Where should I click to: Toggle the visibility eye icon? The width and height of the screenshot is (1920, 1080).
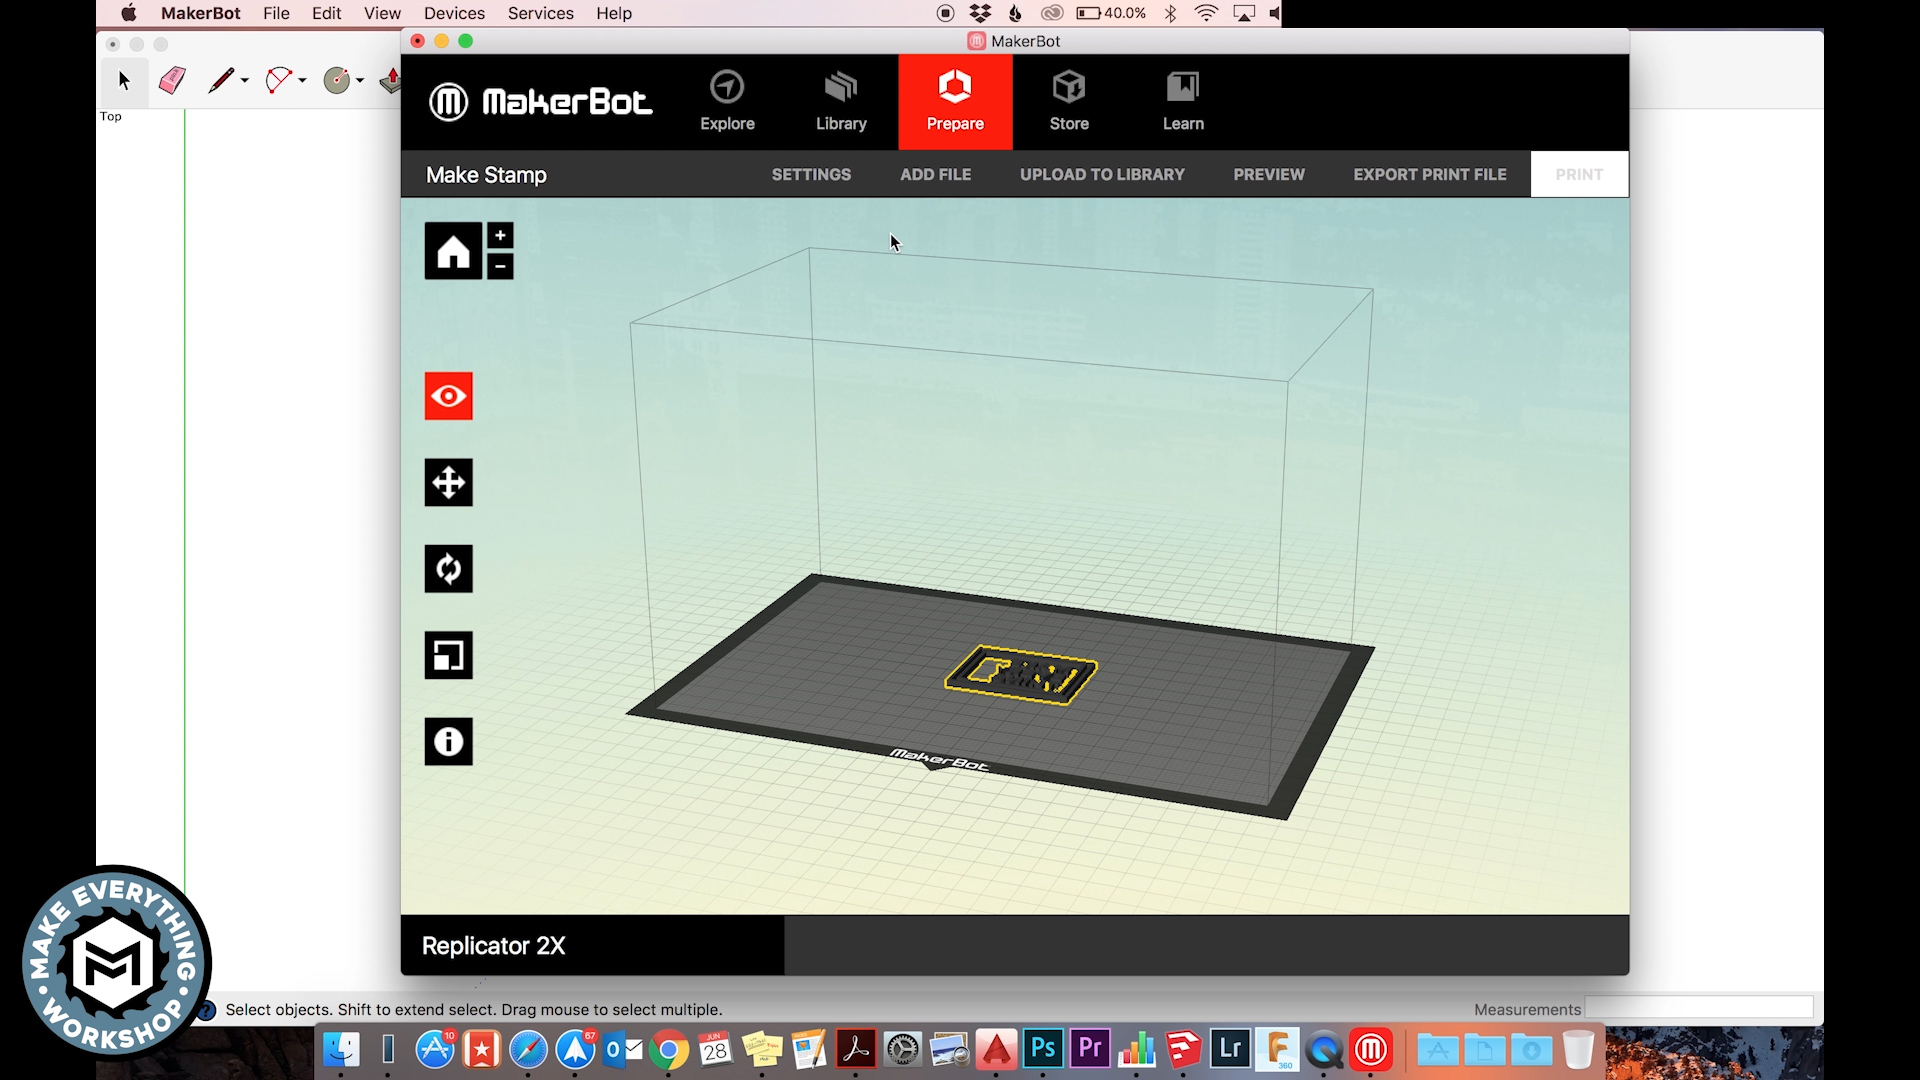pyautogui.click(x=448, y=397)
